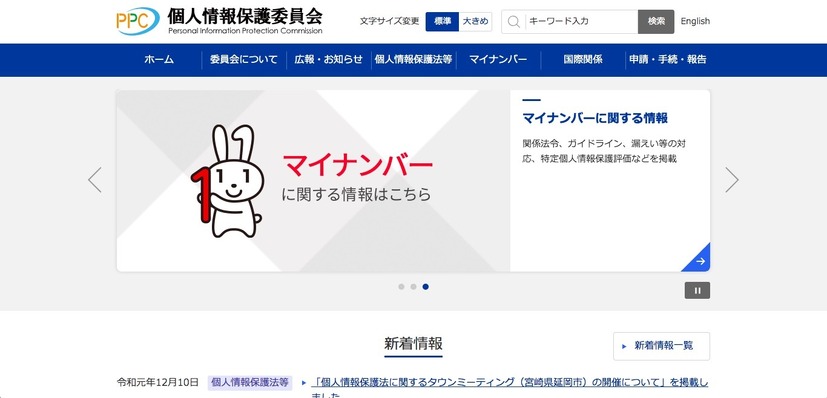The image size is (827, 398).
Task: Set font size to 標準
Action: tap(442, 22)
